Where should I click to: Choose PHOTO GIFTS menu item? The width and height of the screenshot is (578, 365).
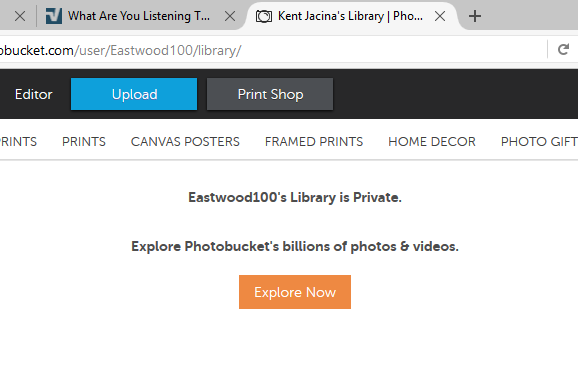pyautogui.click(x=539, y=142)
